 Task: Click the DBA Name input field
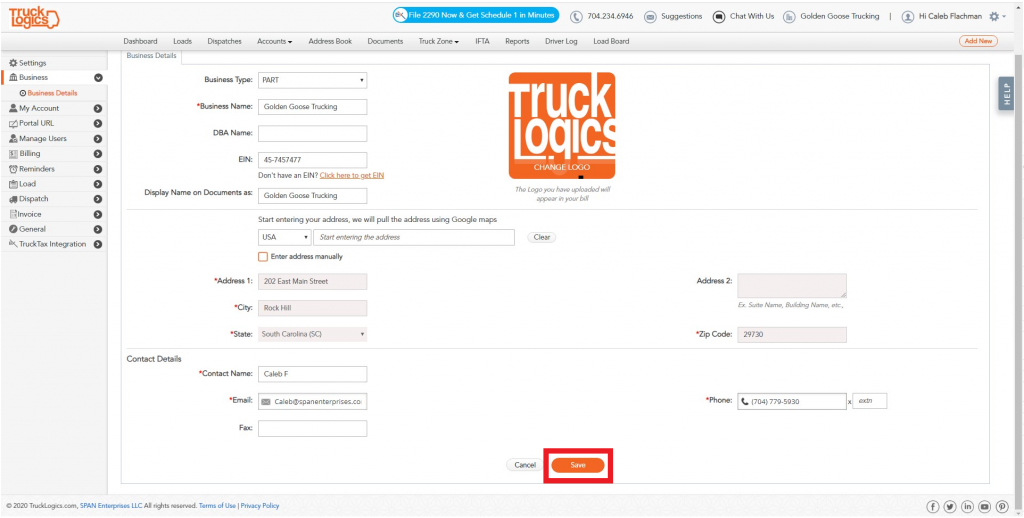pos(312,133)
